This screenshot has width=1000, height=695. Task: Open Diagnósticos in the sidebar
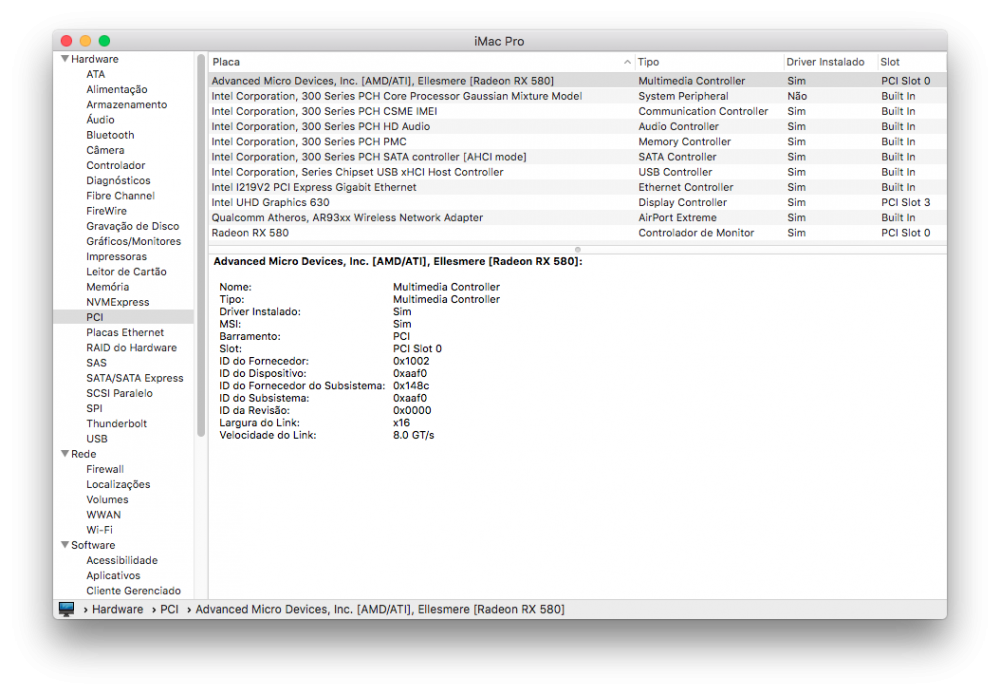point(118,180)
